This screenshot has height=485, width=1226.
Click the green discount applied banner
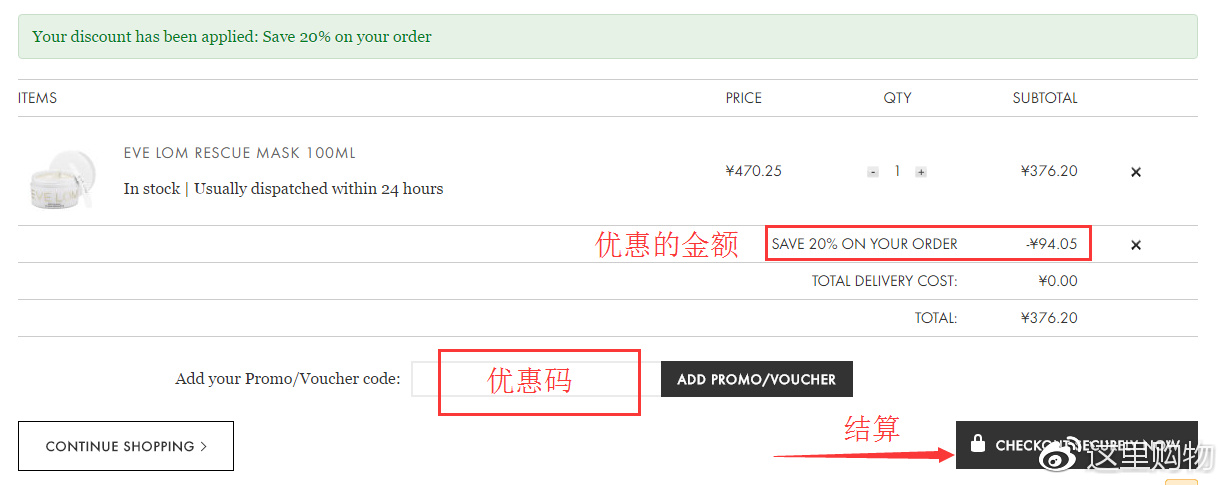tap(608, 37)
